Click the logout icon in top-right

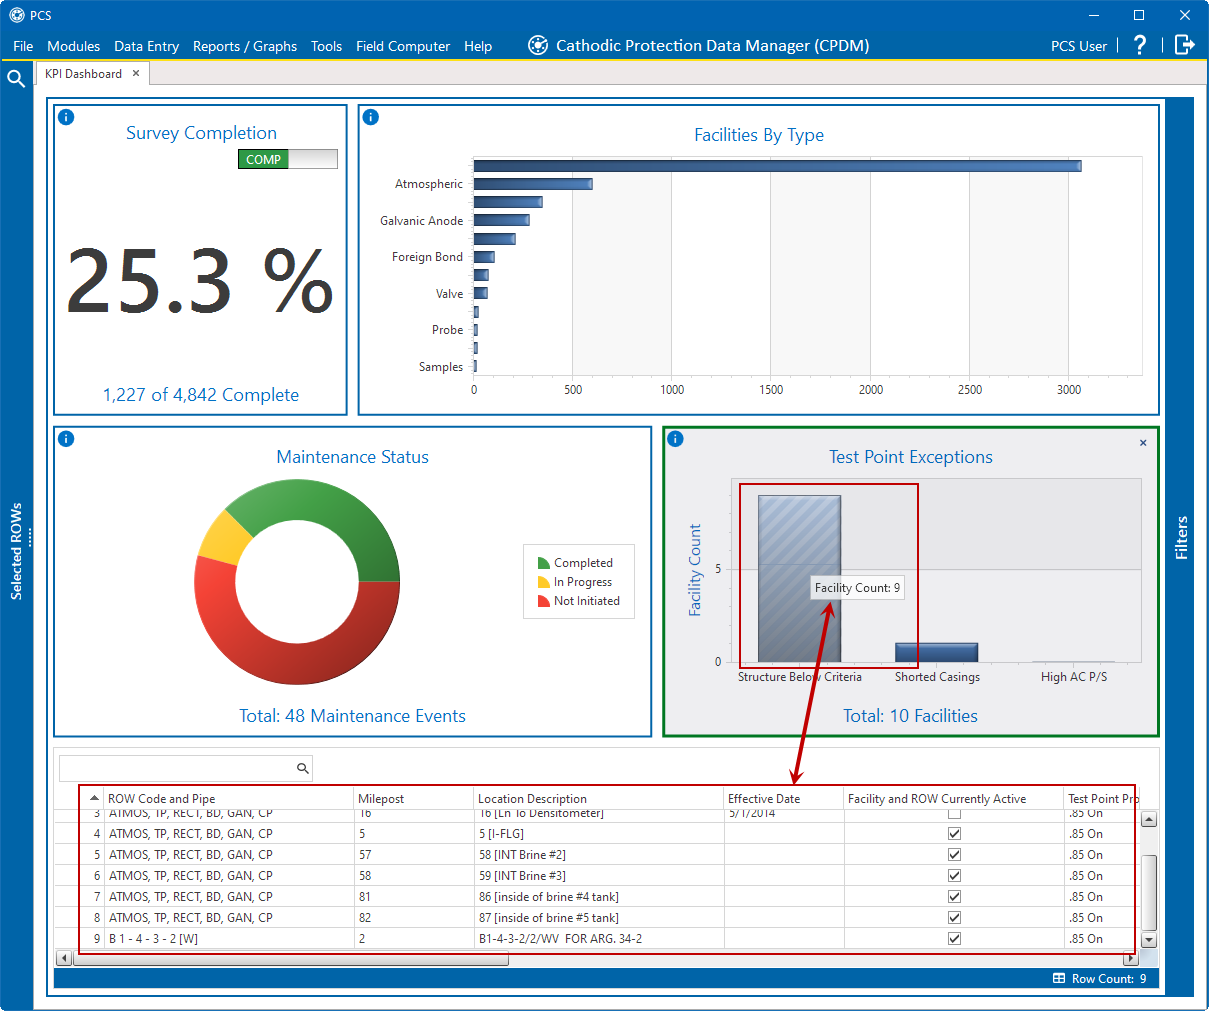coord(1184,45)
